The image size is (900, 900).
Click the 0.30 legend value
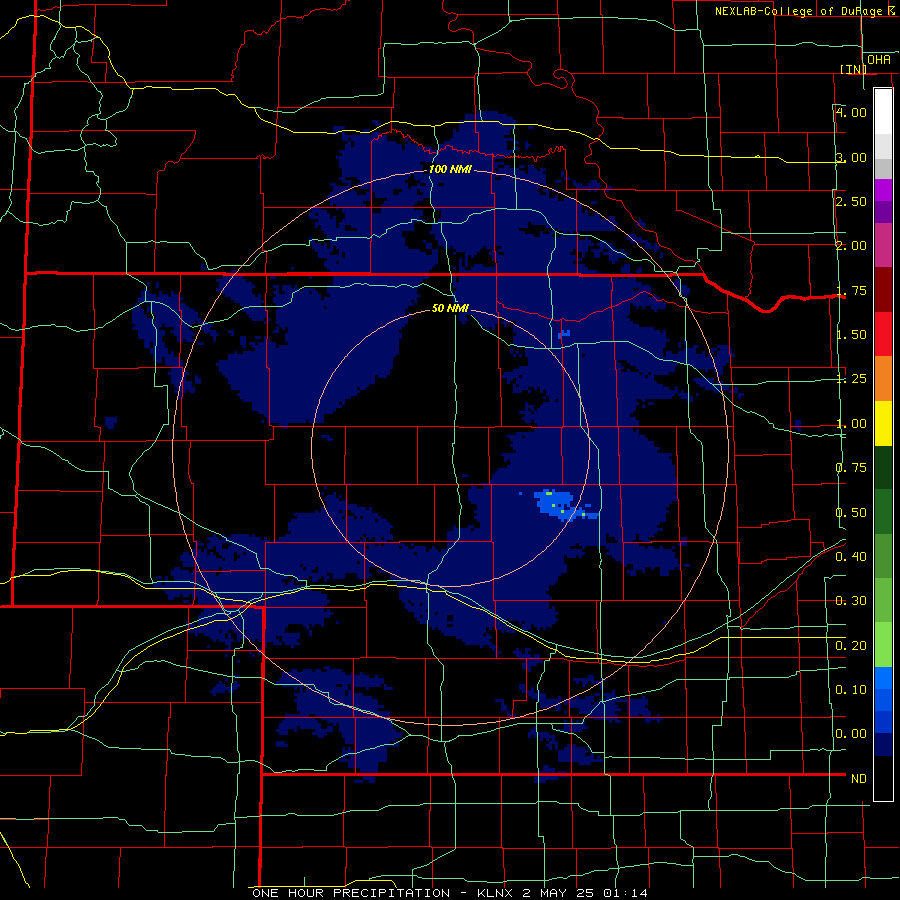[x=851, y=601]
